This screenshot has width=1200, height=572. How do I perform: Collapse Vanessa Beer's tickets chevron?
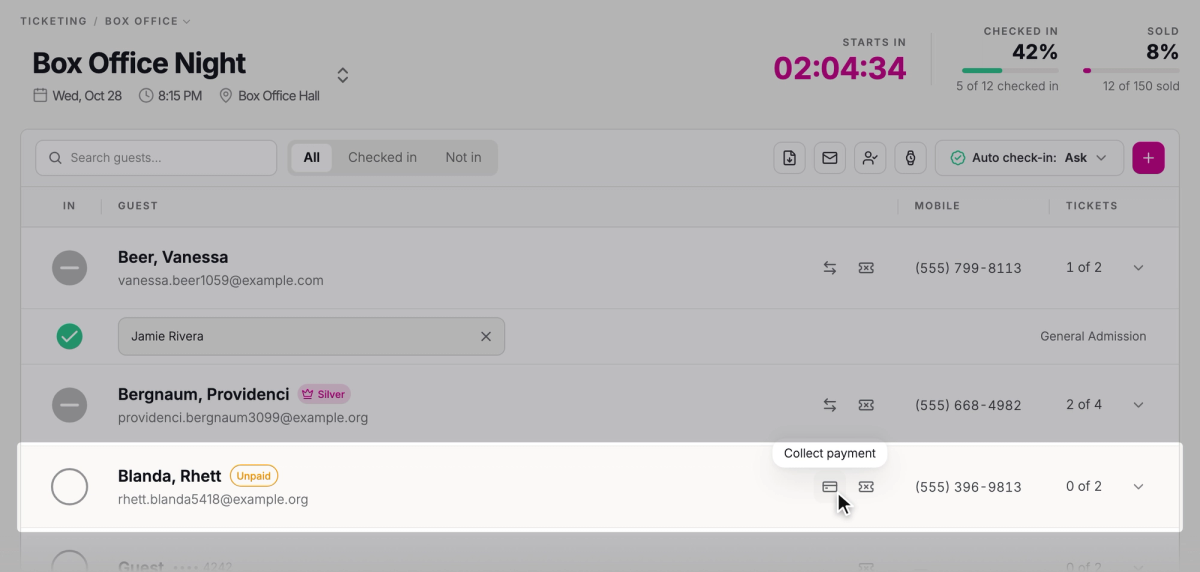tap(1138, 268)
